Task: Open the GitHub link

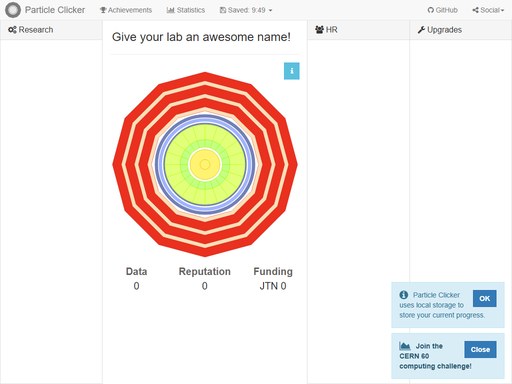Action: click(x=442, y=10)
